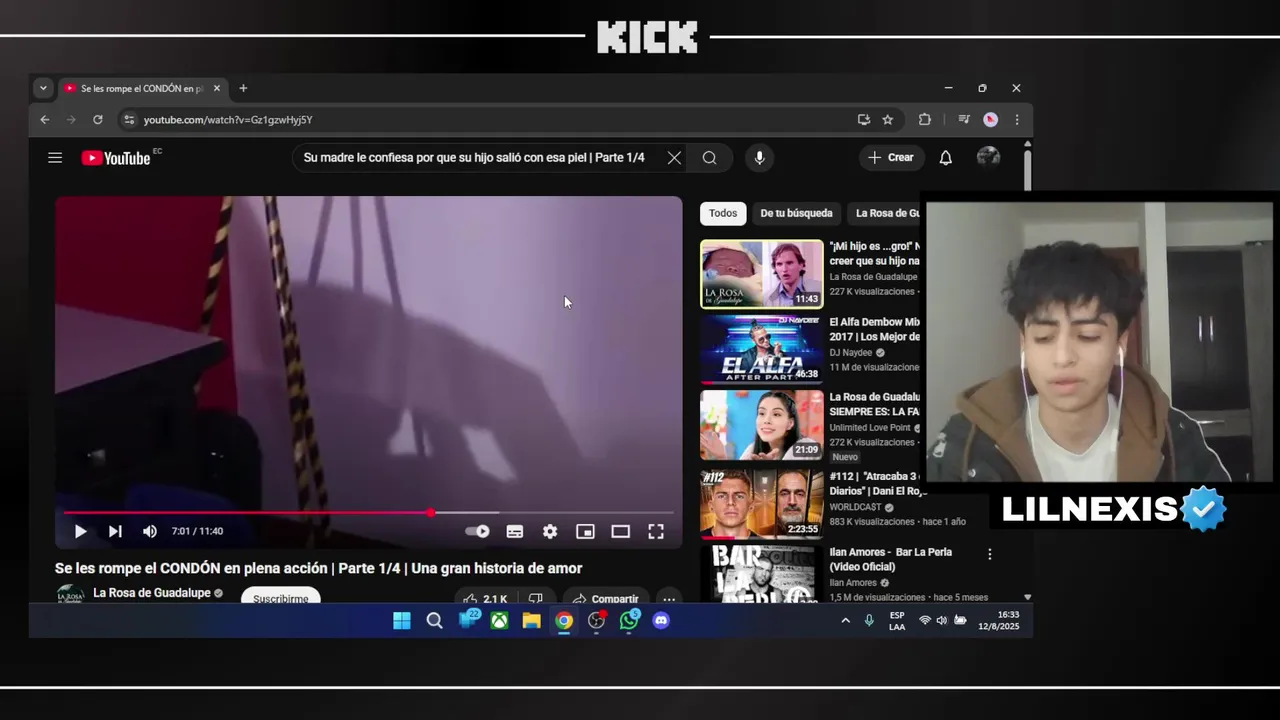Viewport: 1280px width, 720px height.
Task: Open the notifications bell
Action: 945,158
